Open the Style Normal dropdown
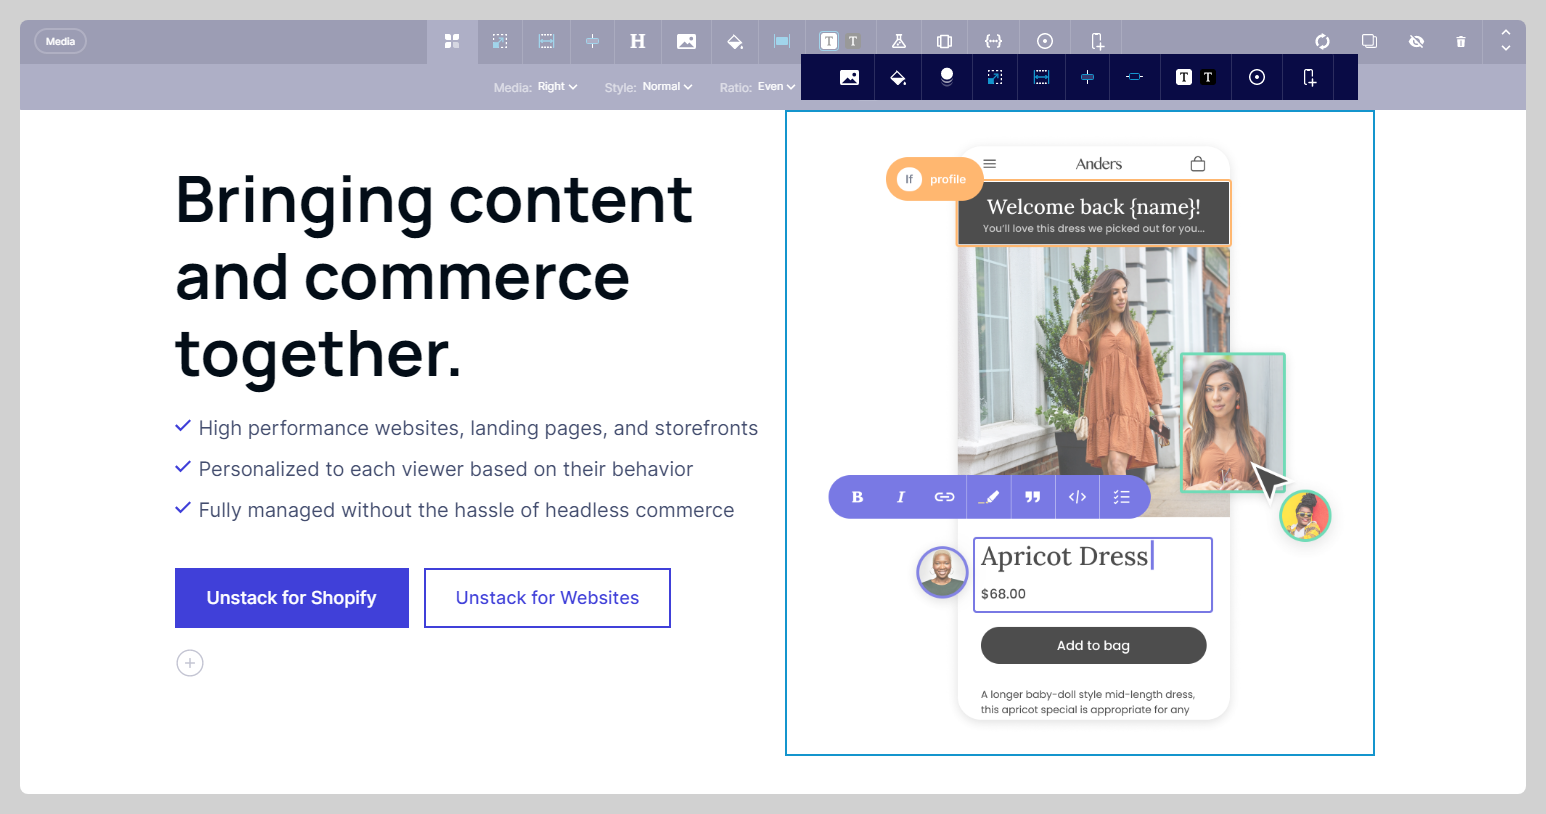1546x814 pixels. click(x=667, y=87)
